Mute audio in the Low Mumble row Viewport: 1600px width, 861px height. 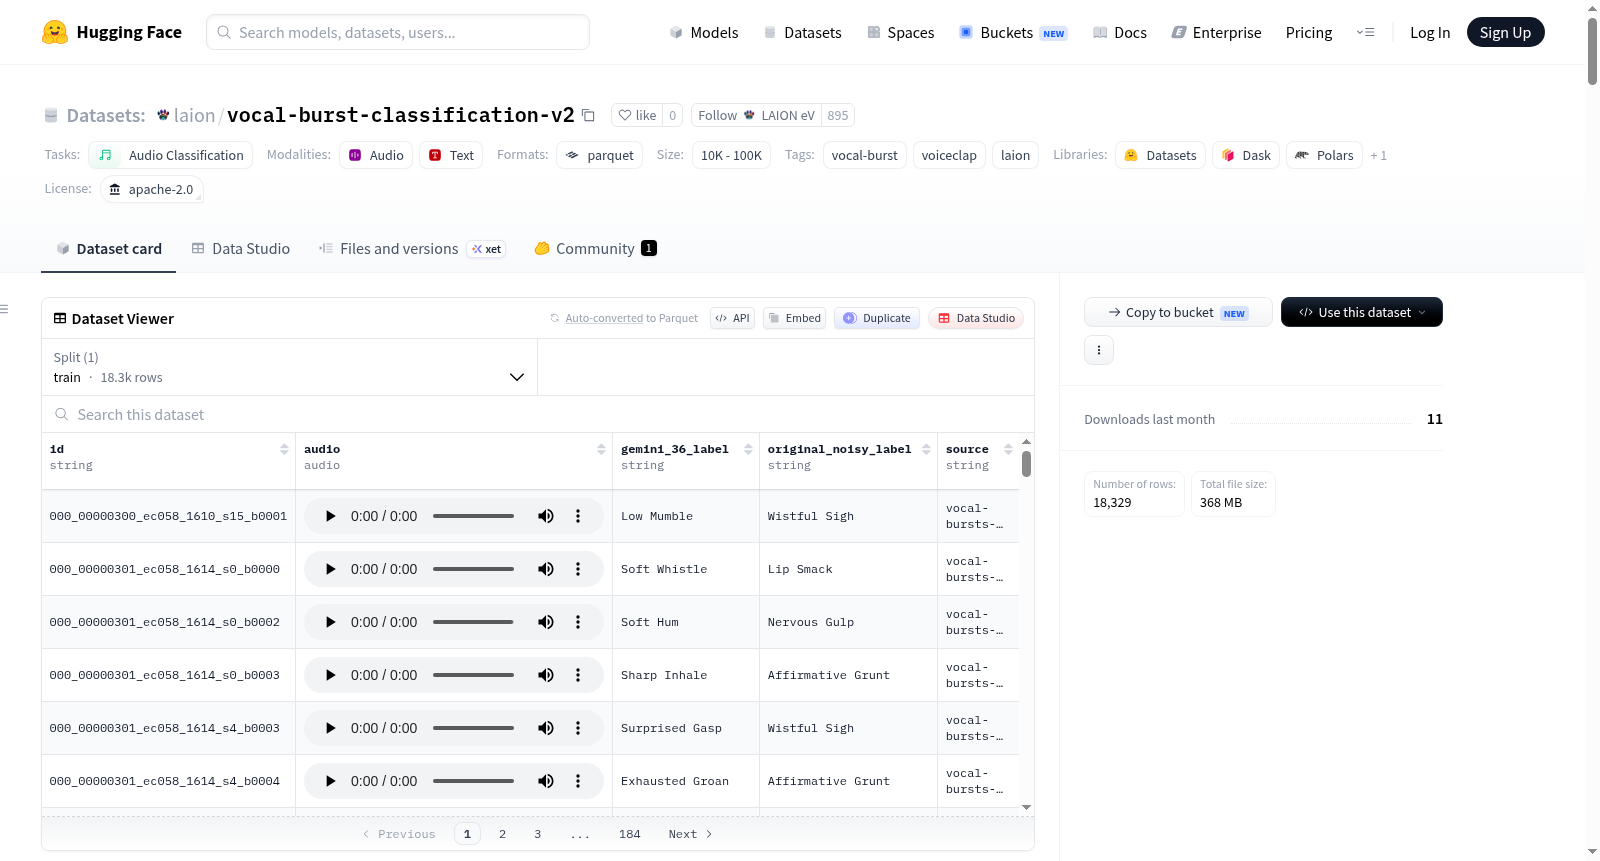pyautogui.click(x=546, y=516)
